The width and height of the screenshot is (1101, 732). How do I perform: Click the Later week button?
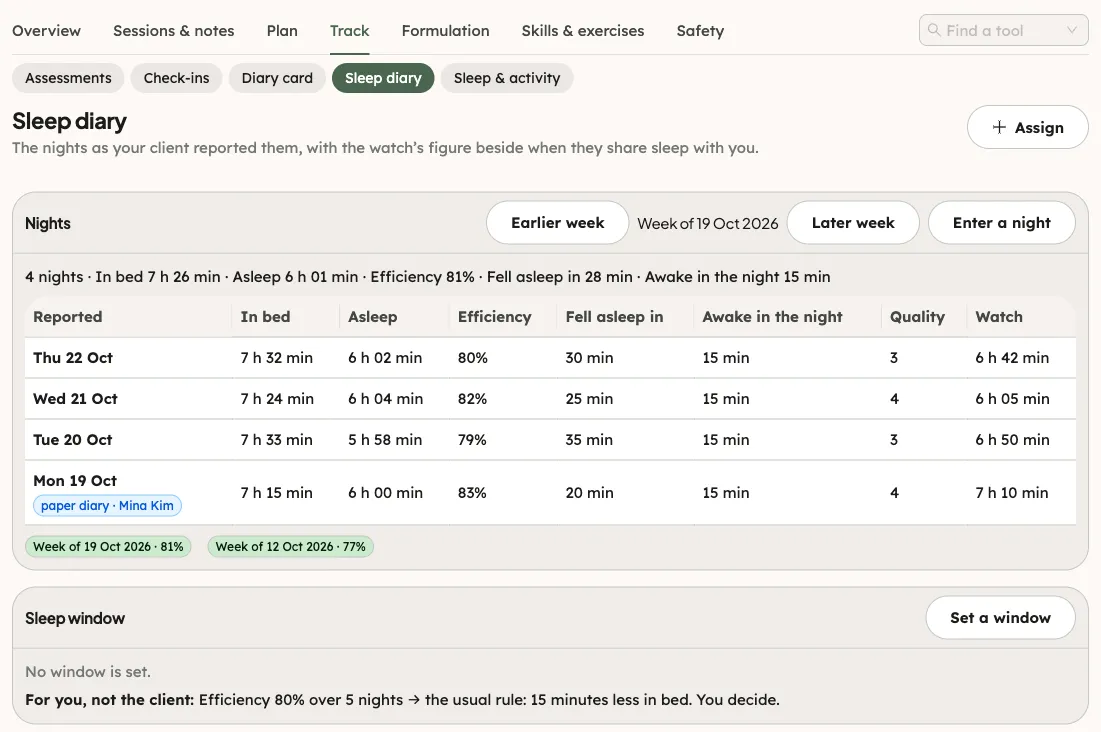point(853,223)
